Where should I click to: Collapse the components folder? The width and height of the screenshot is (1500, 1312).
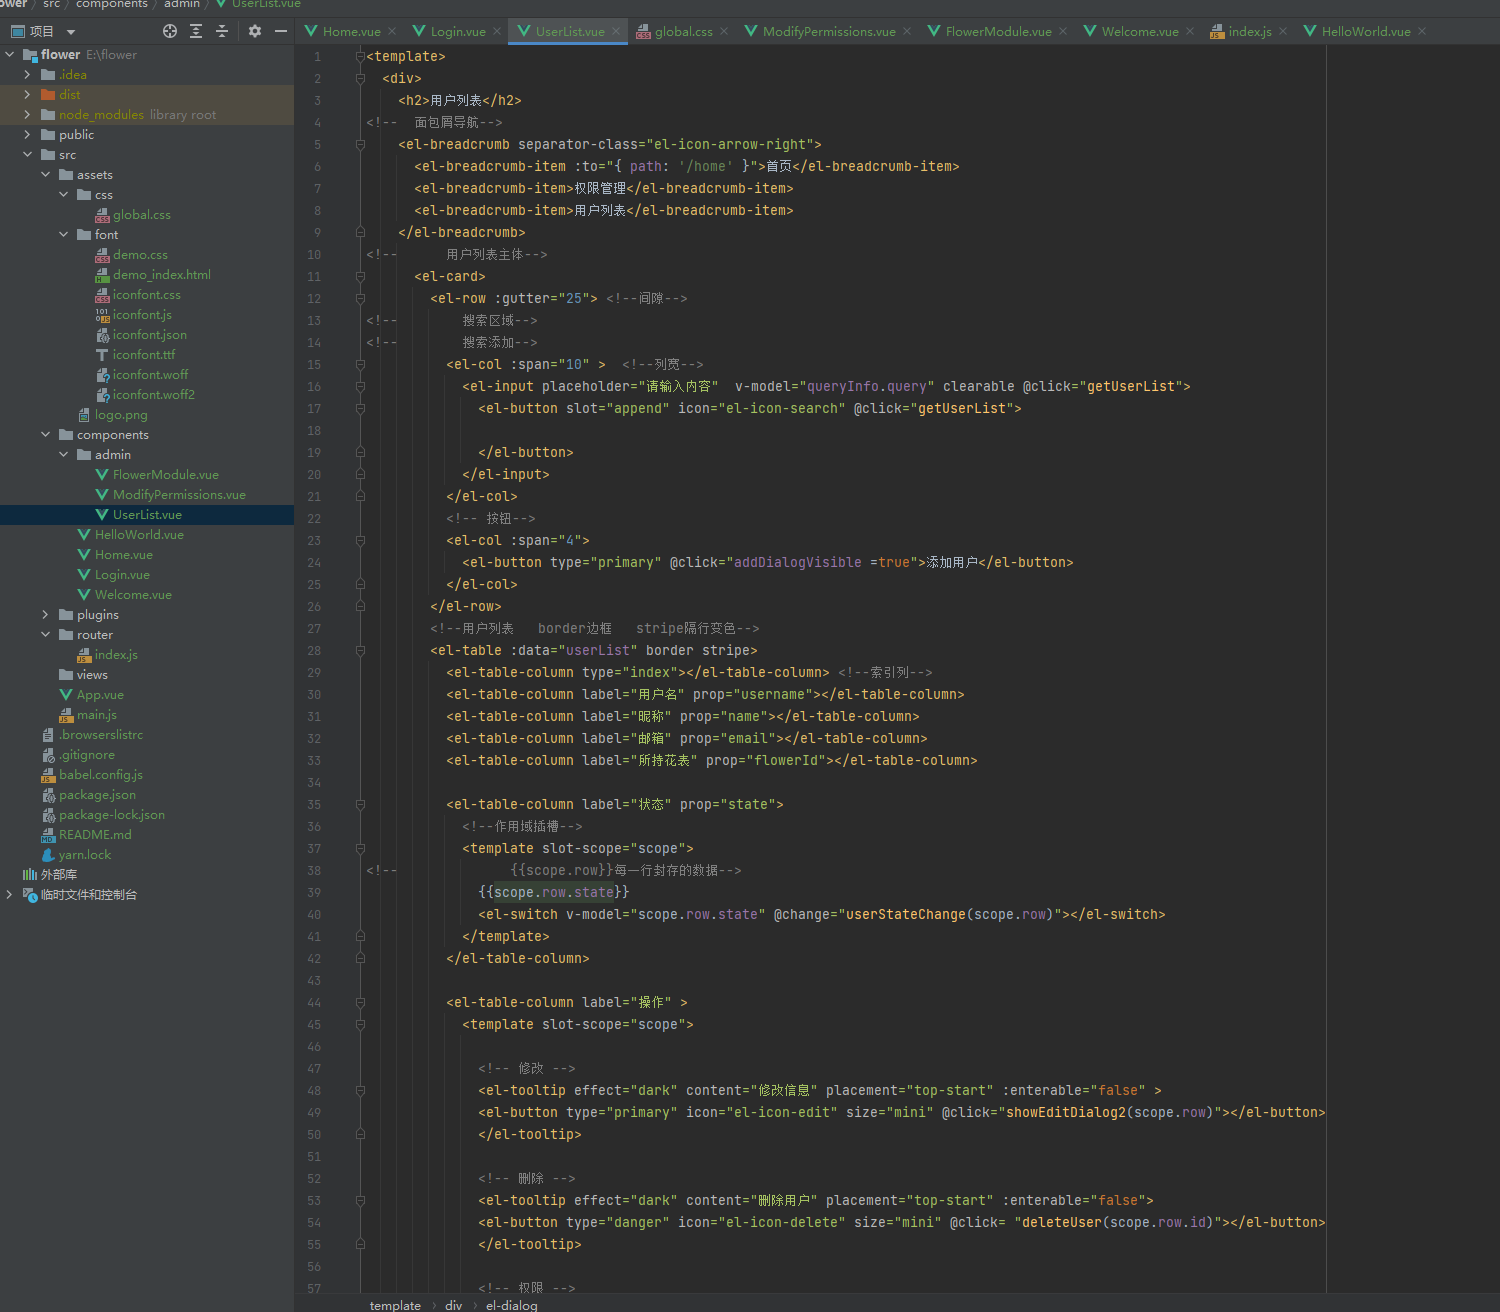tap(46, 435)
